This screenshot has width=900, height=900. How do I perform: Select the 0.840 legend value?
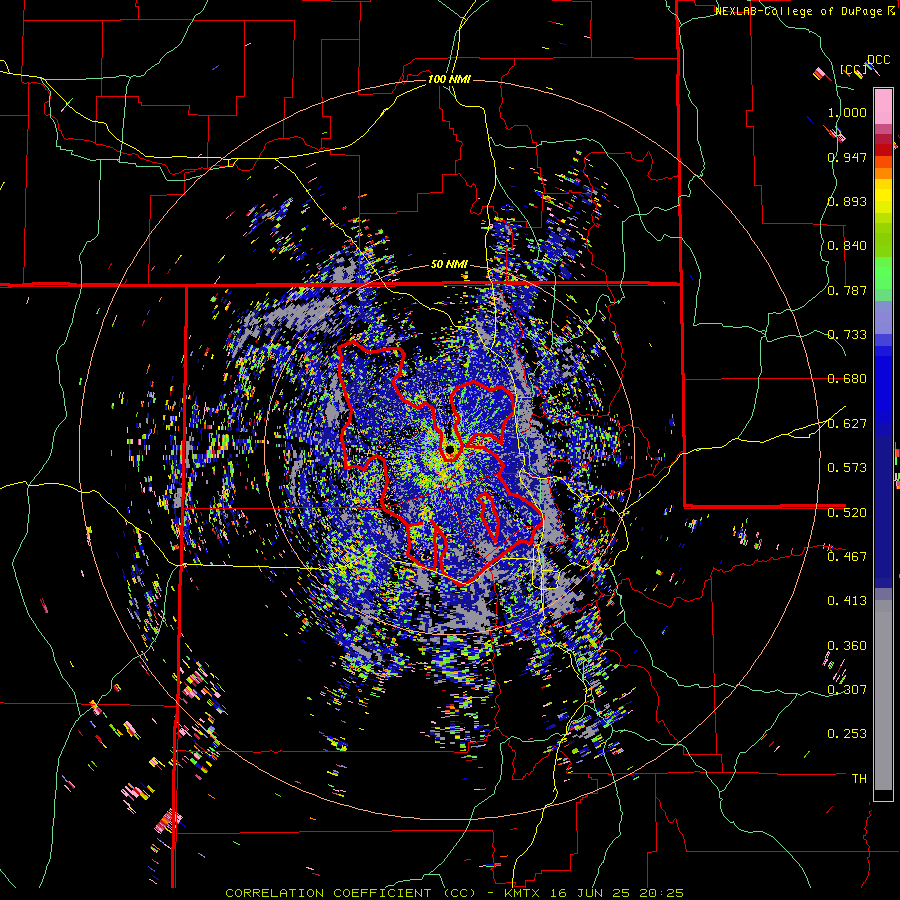click(847, 246)
